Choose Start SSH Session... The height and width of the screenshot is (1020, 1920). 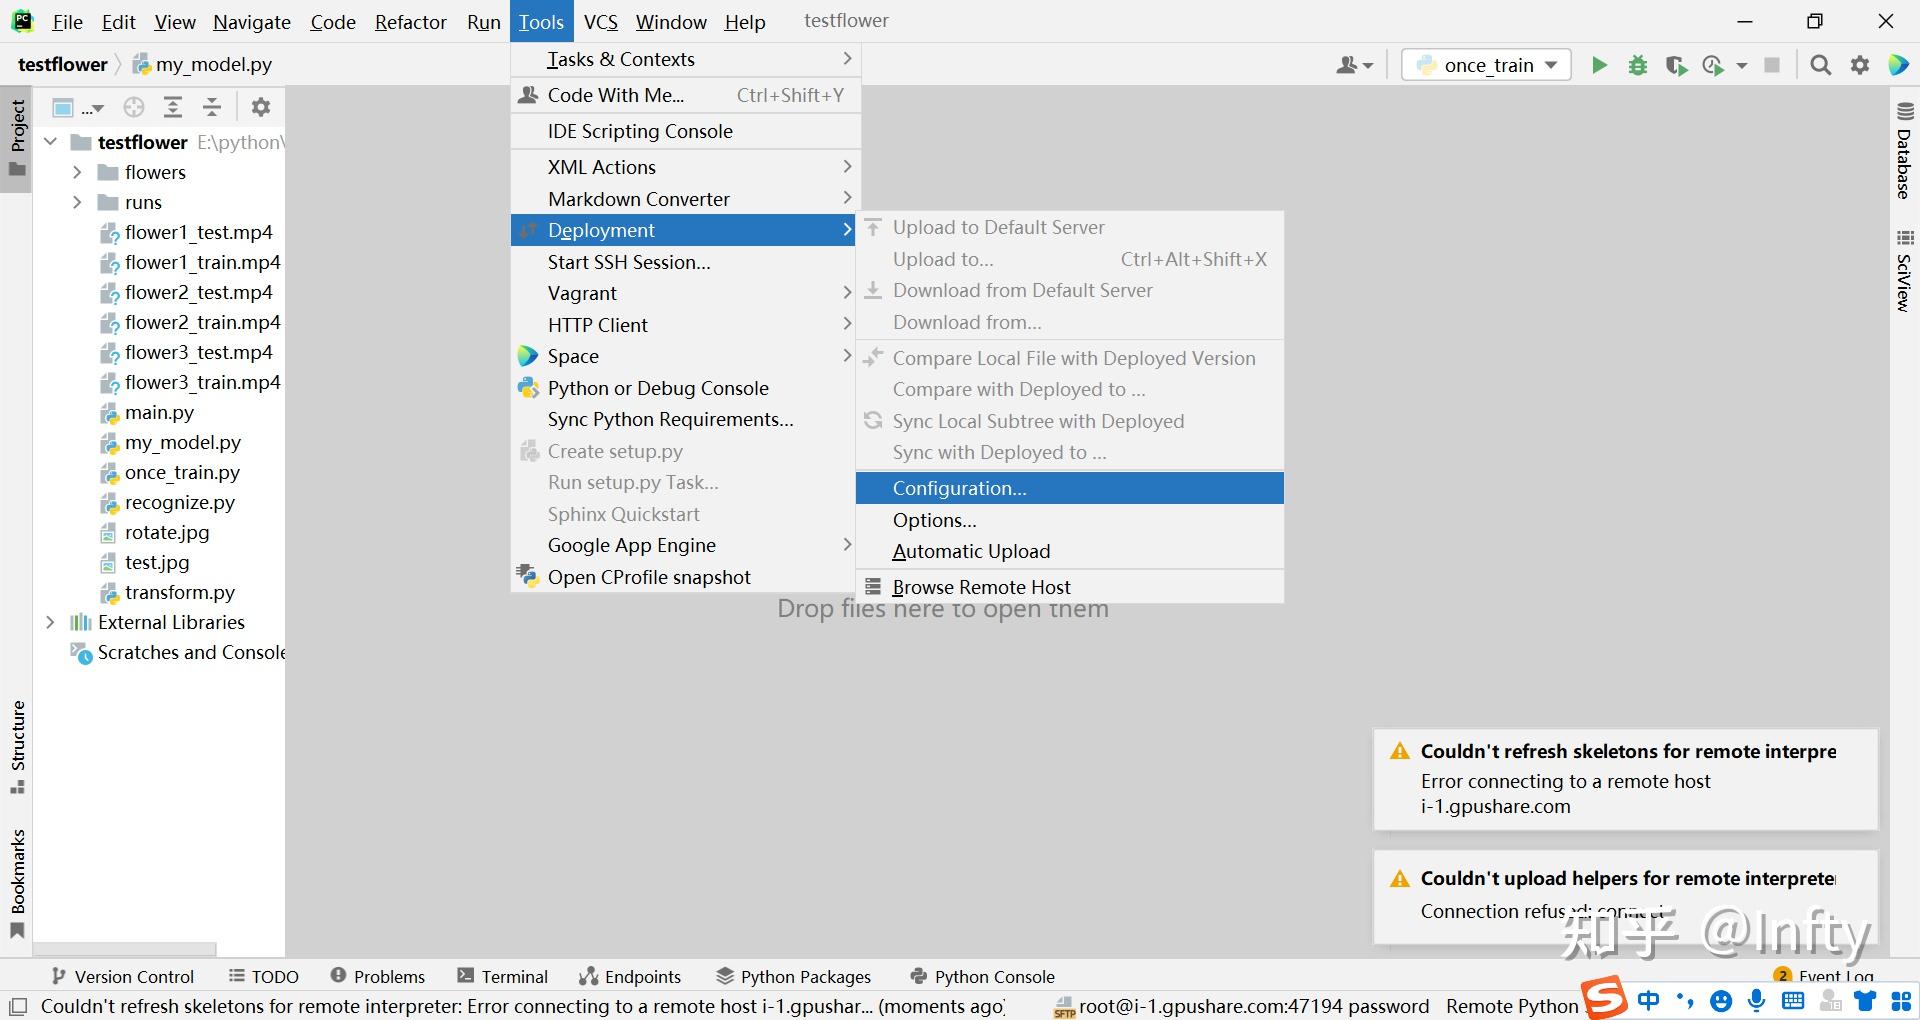pyautogui.click(x=685, y=262)
